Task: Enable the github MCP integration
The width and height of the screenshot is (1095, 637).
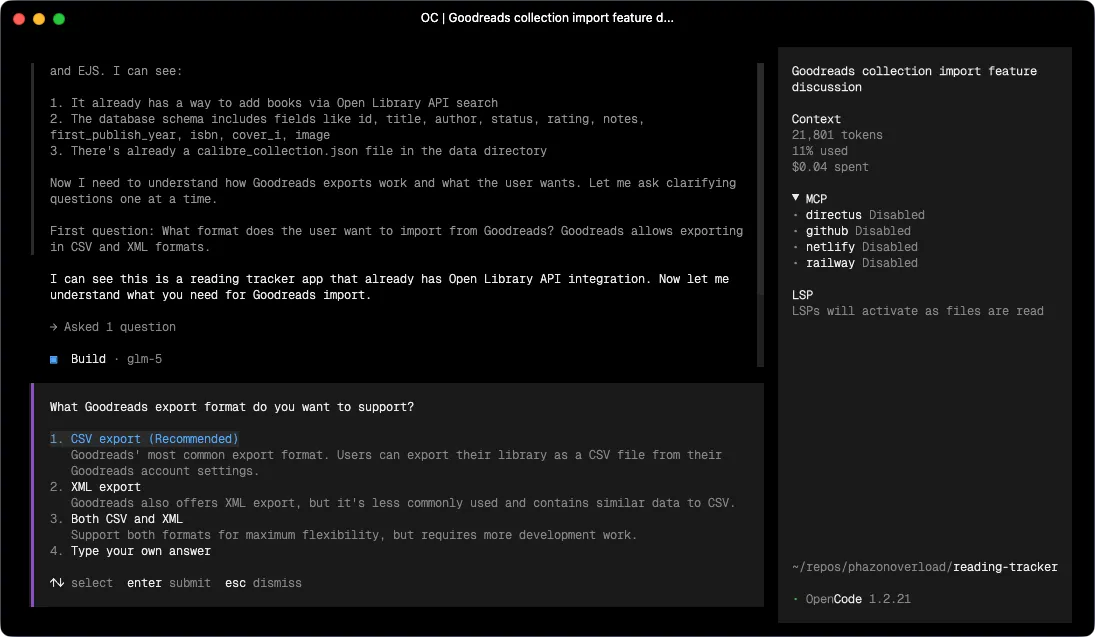Action: click(827, 230)
